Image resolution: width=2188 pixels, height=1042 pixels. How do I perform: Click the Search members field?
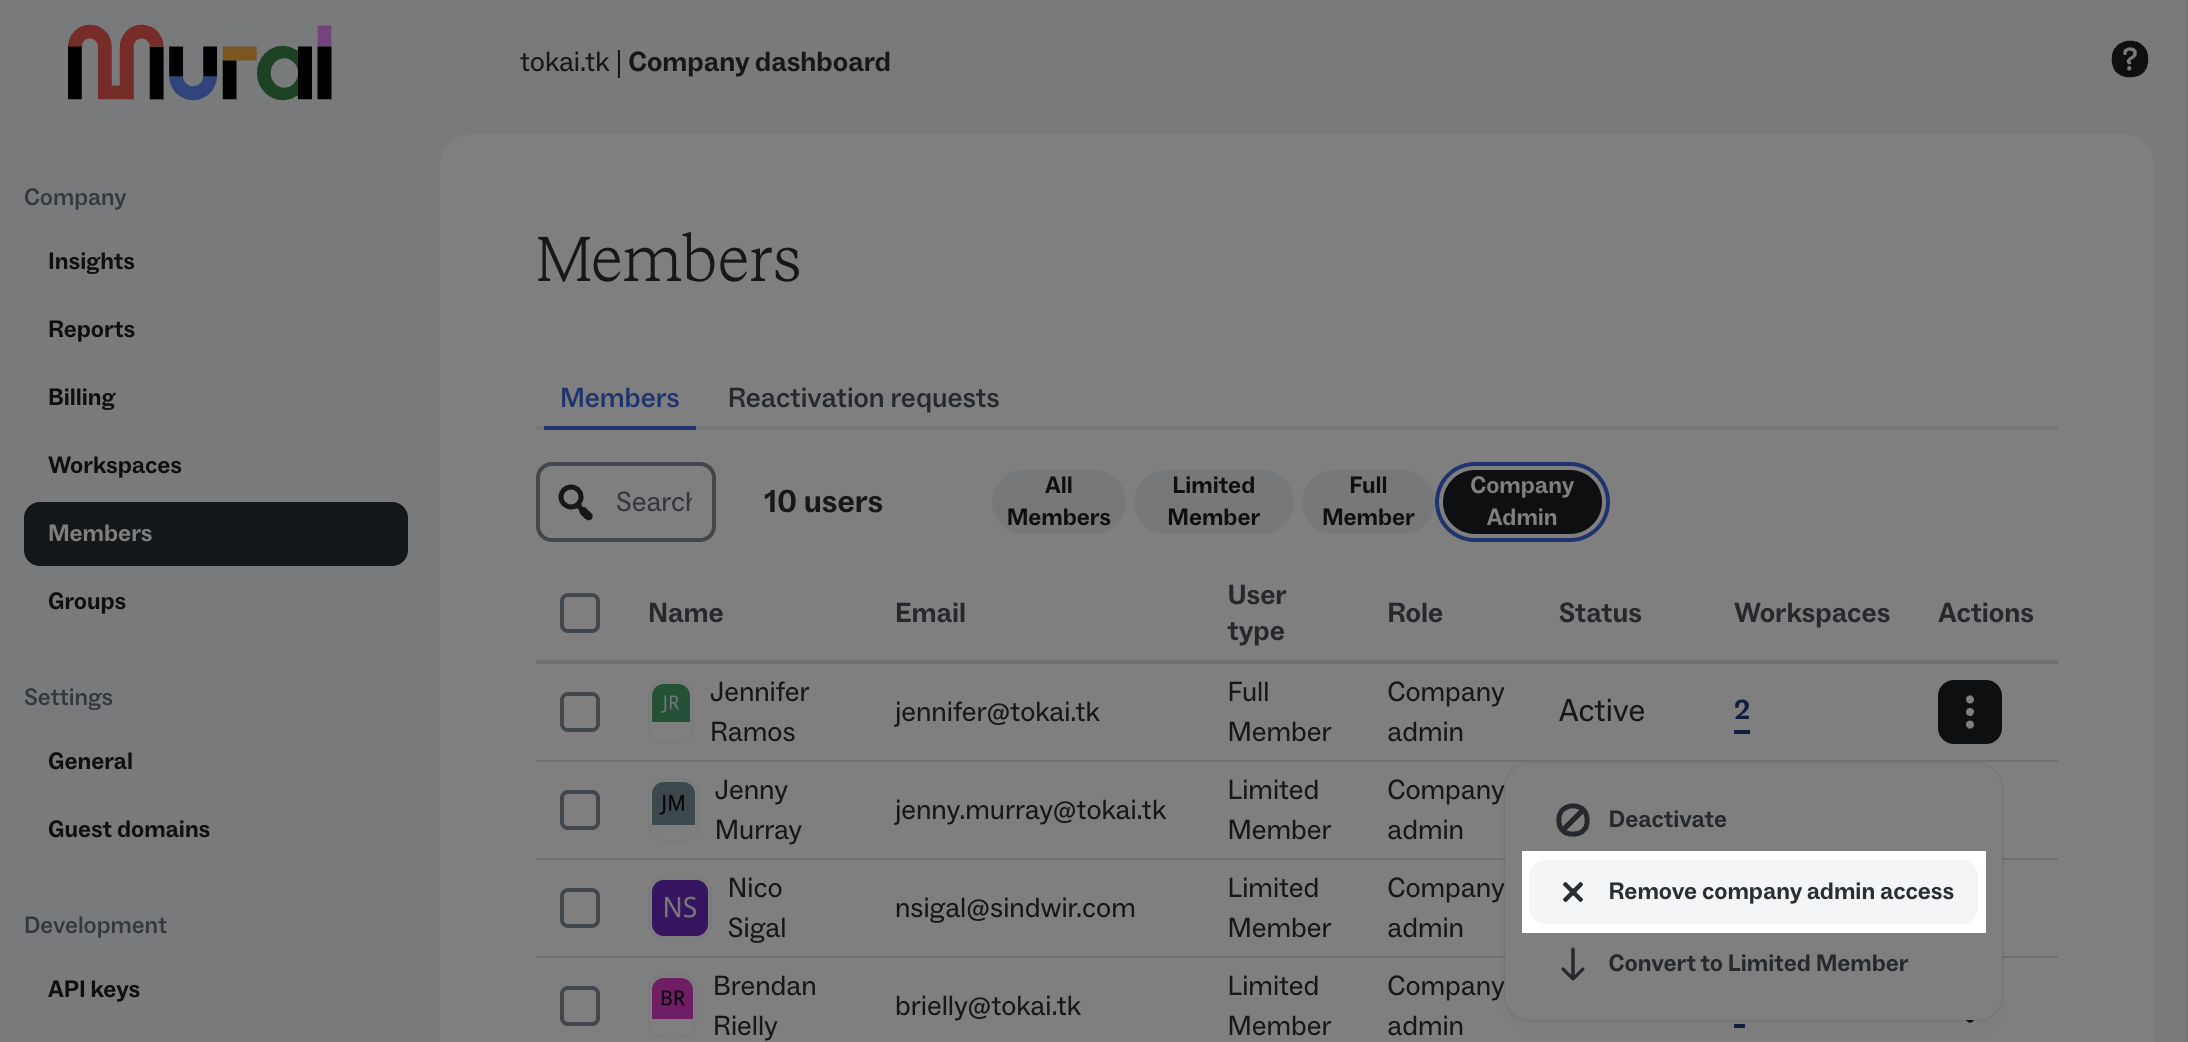(626, 502)
